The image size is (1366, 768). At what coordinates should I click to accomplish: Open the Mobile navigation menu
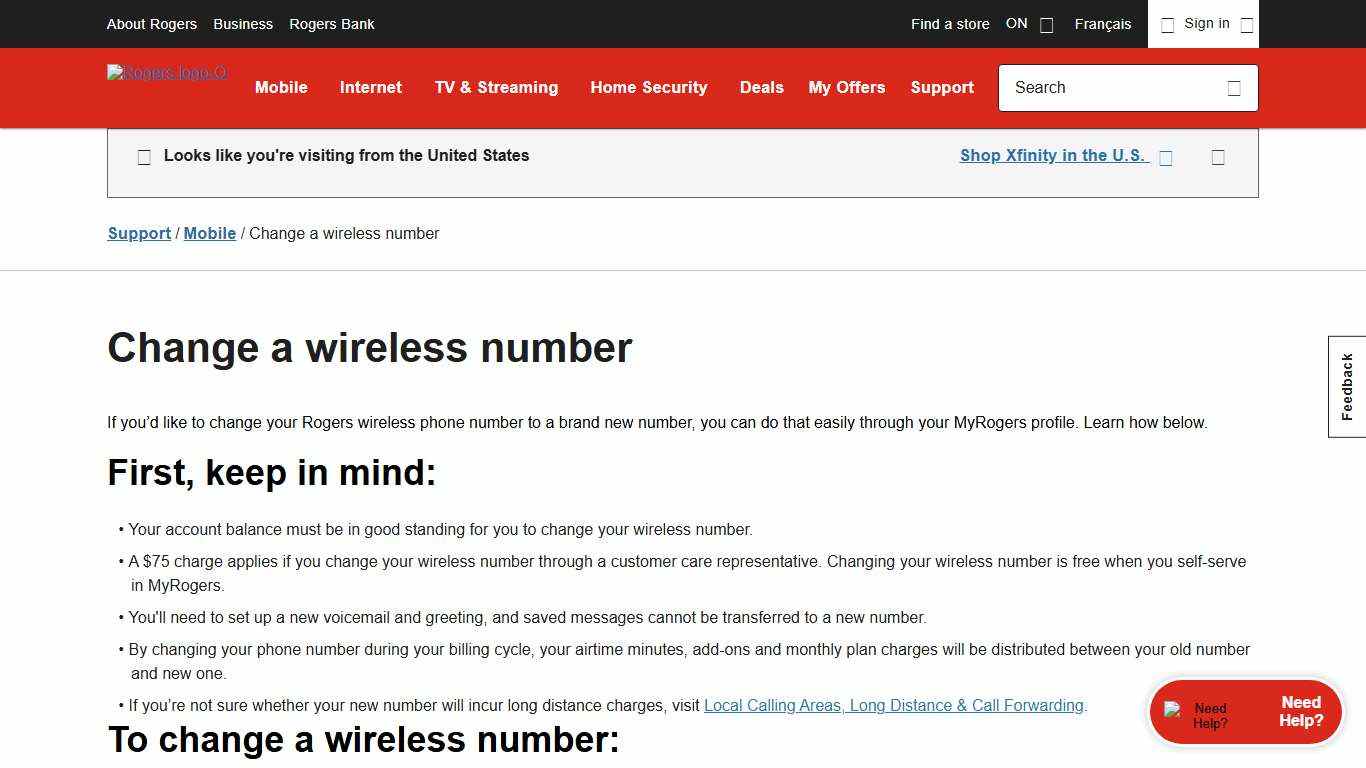click(x=281, y=88)
